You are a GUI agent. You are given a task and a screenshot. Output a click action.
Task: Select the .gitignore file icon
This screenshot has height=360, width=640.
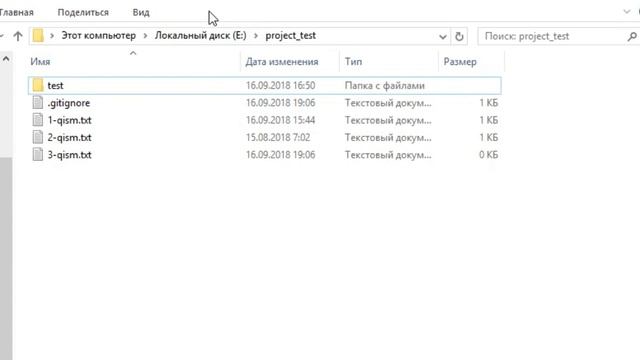(x=38, y=102)
